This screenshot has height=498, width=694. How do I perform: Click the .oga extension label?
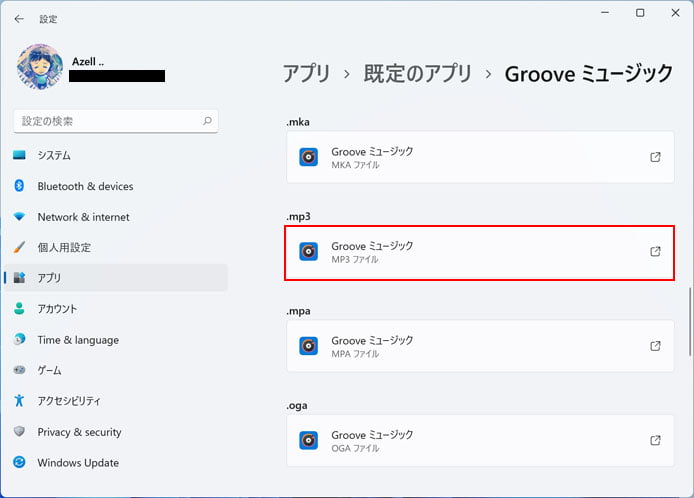(297, 405)
